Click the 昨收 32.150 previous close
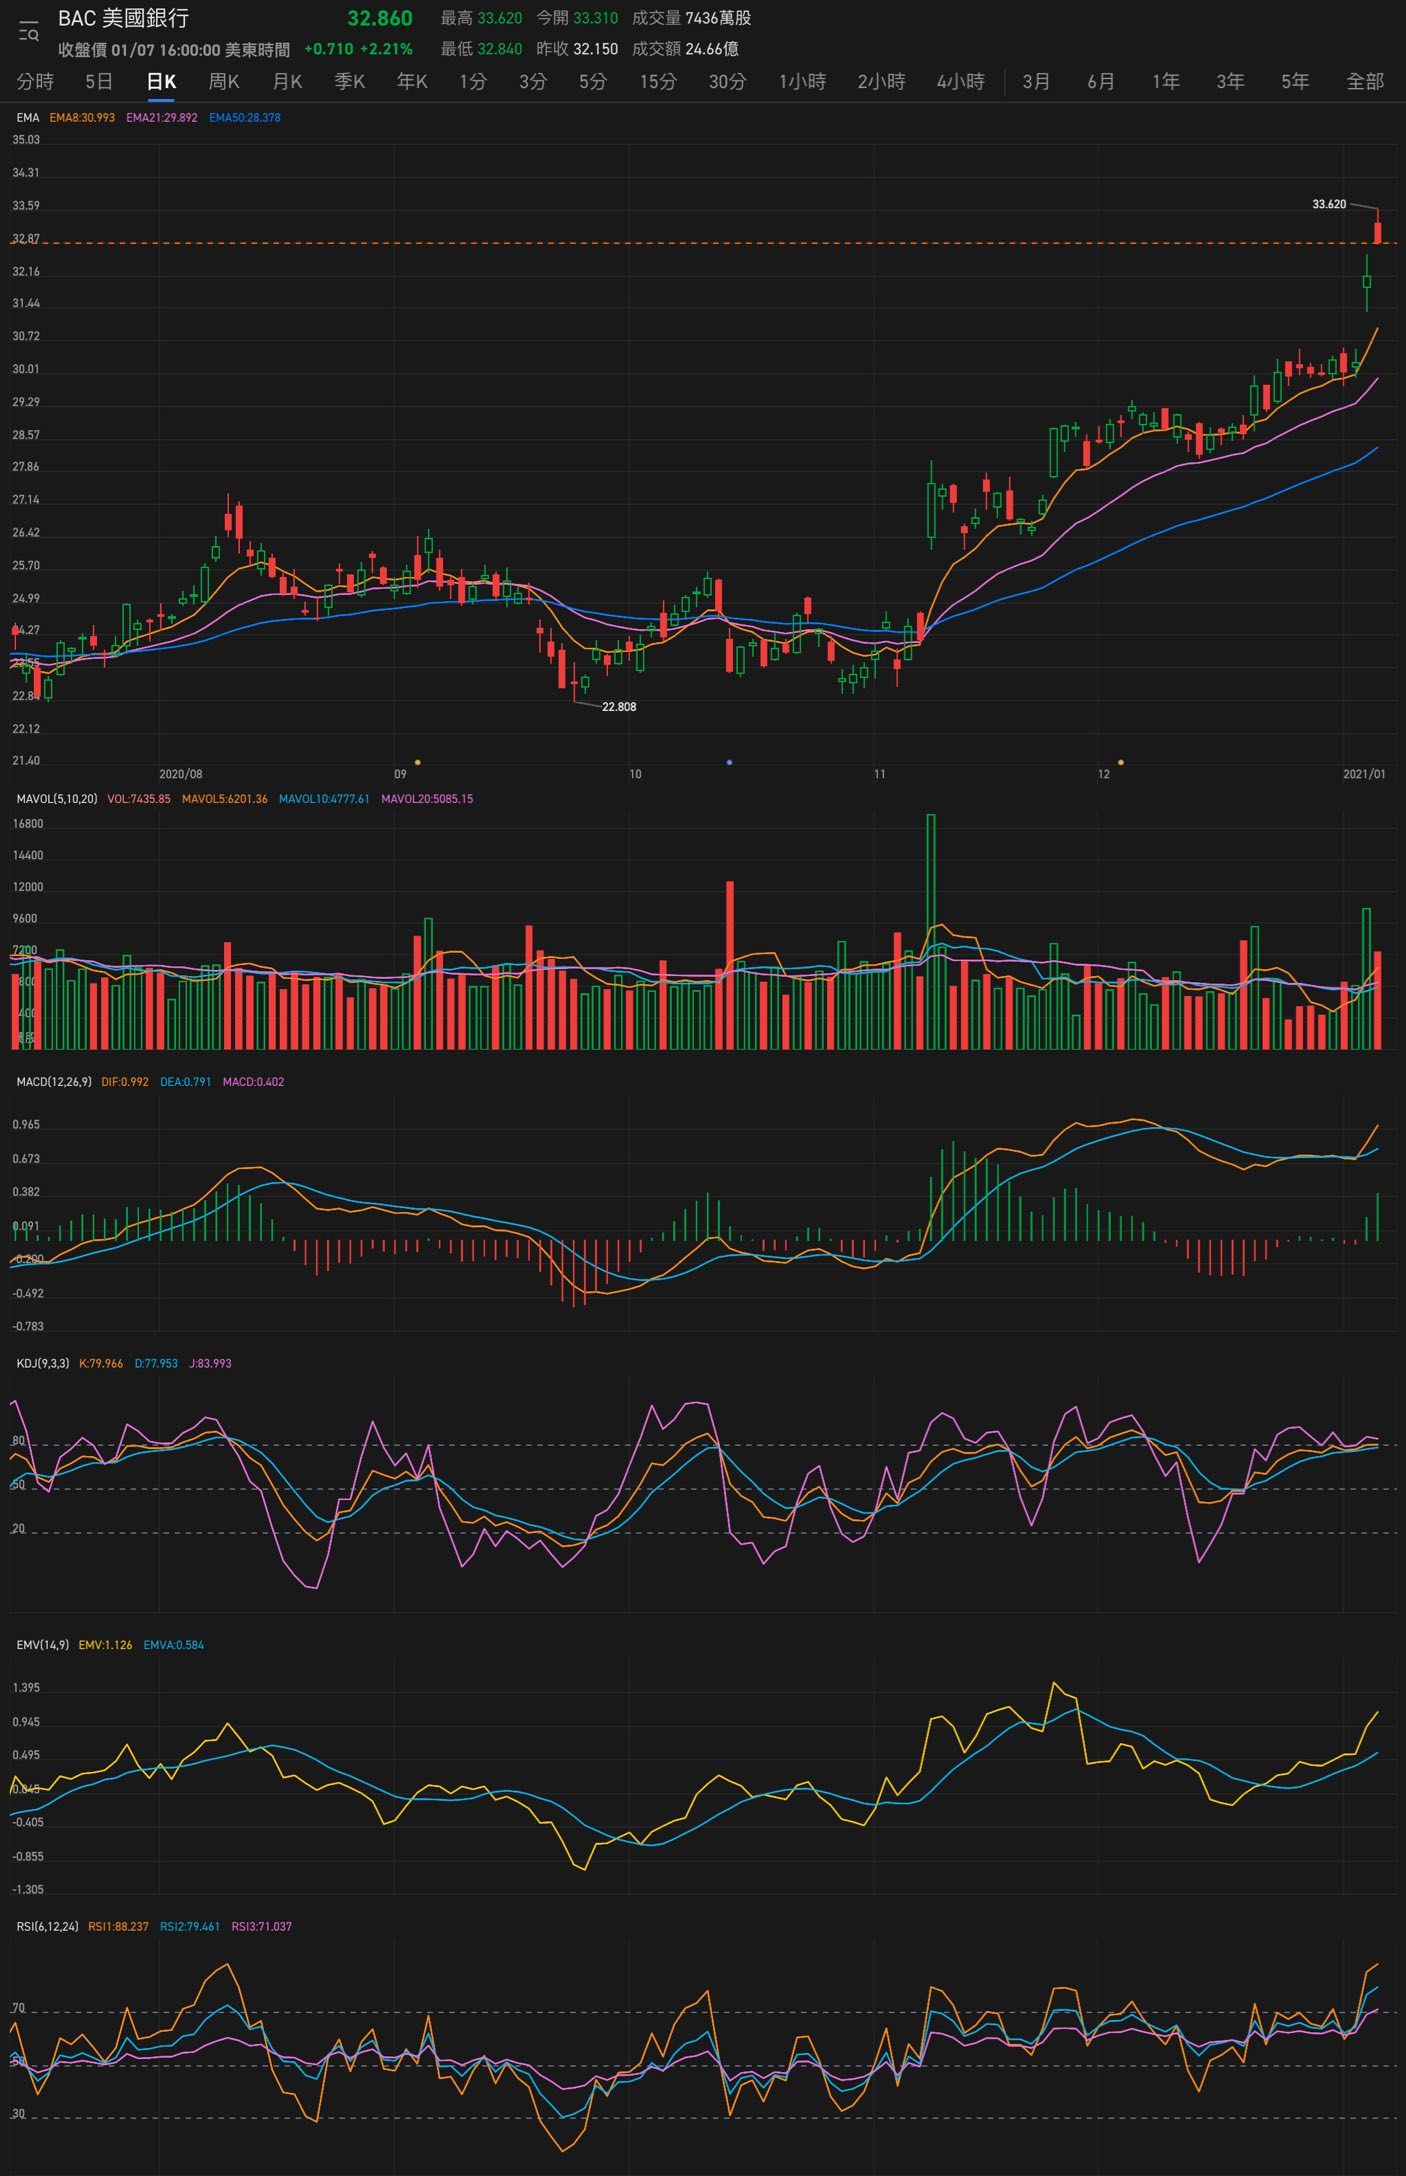 577,49
